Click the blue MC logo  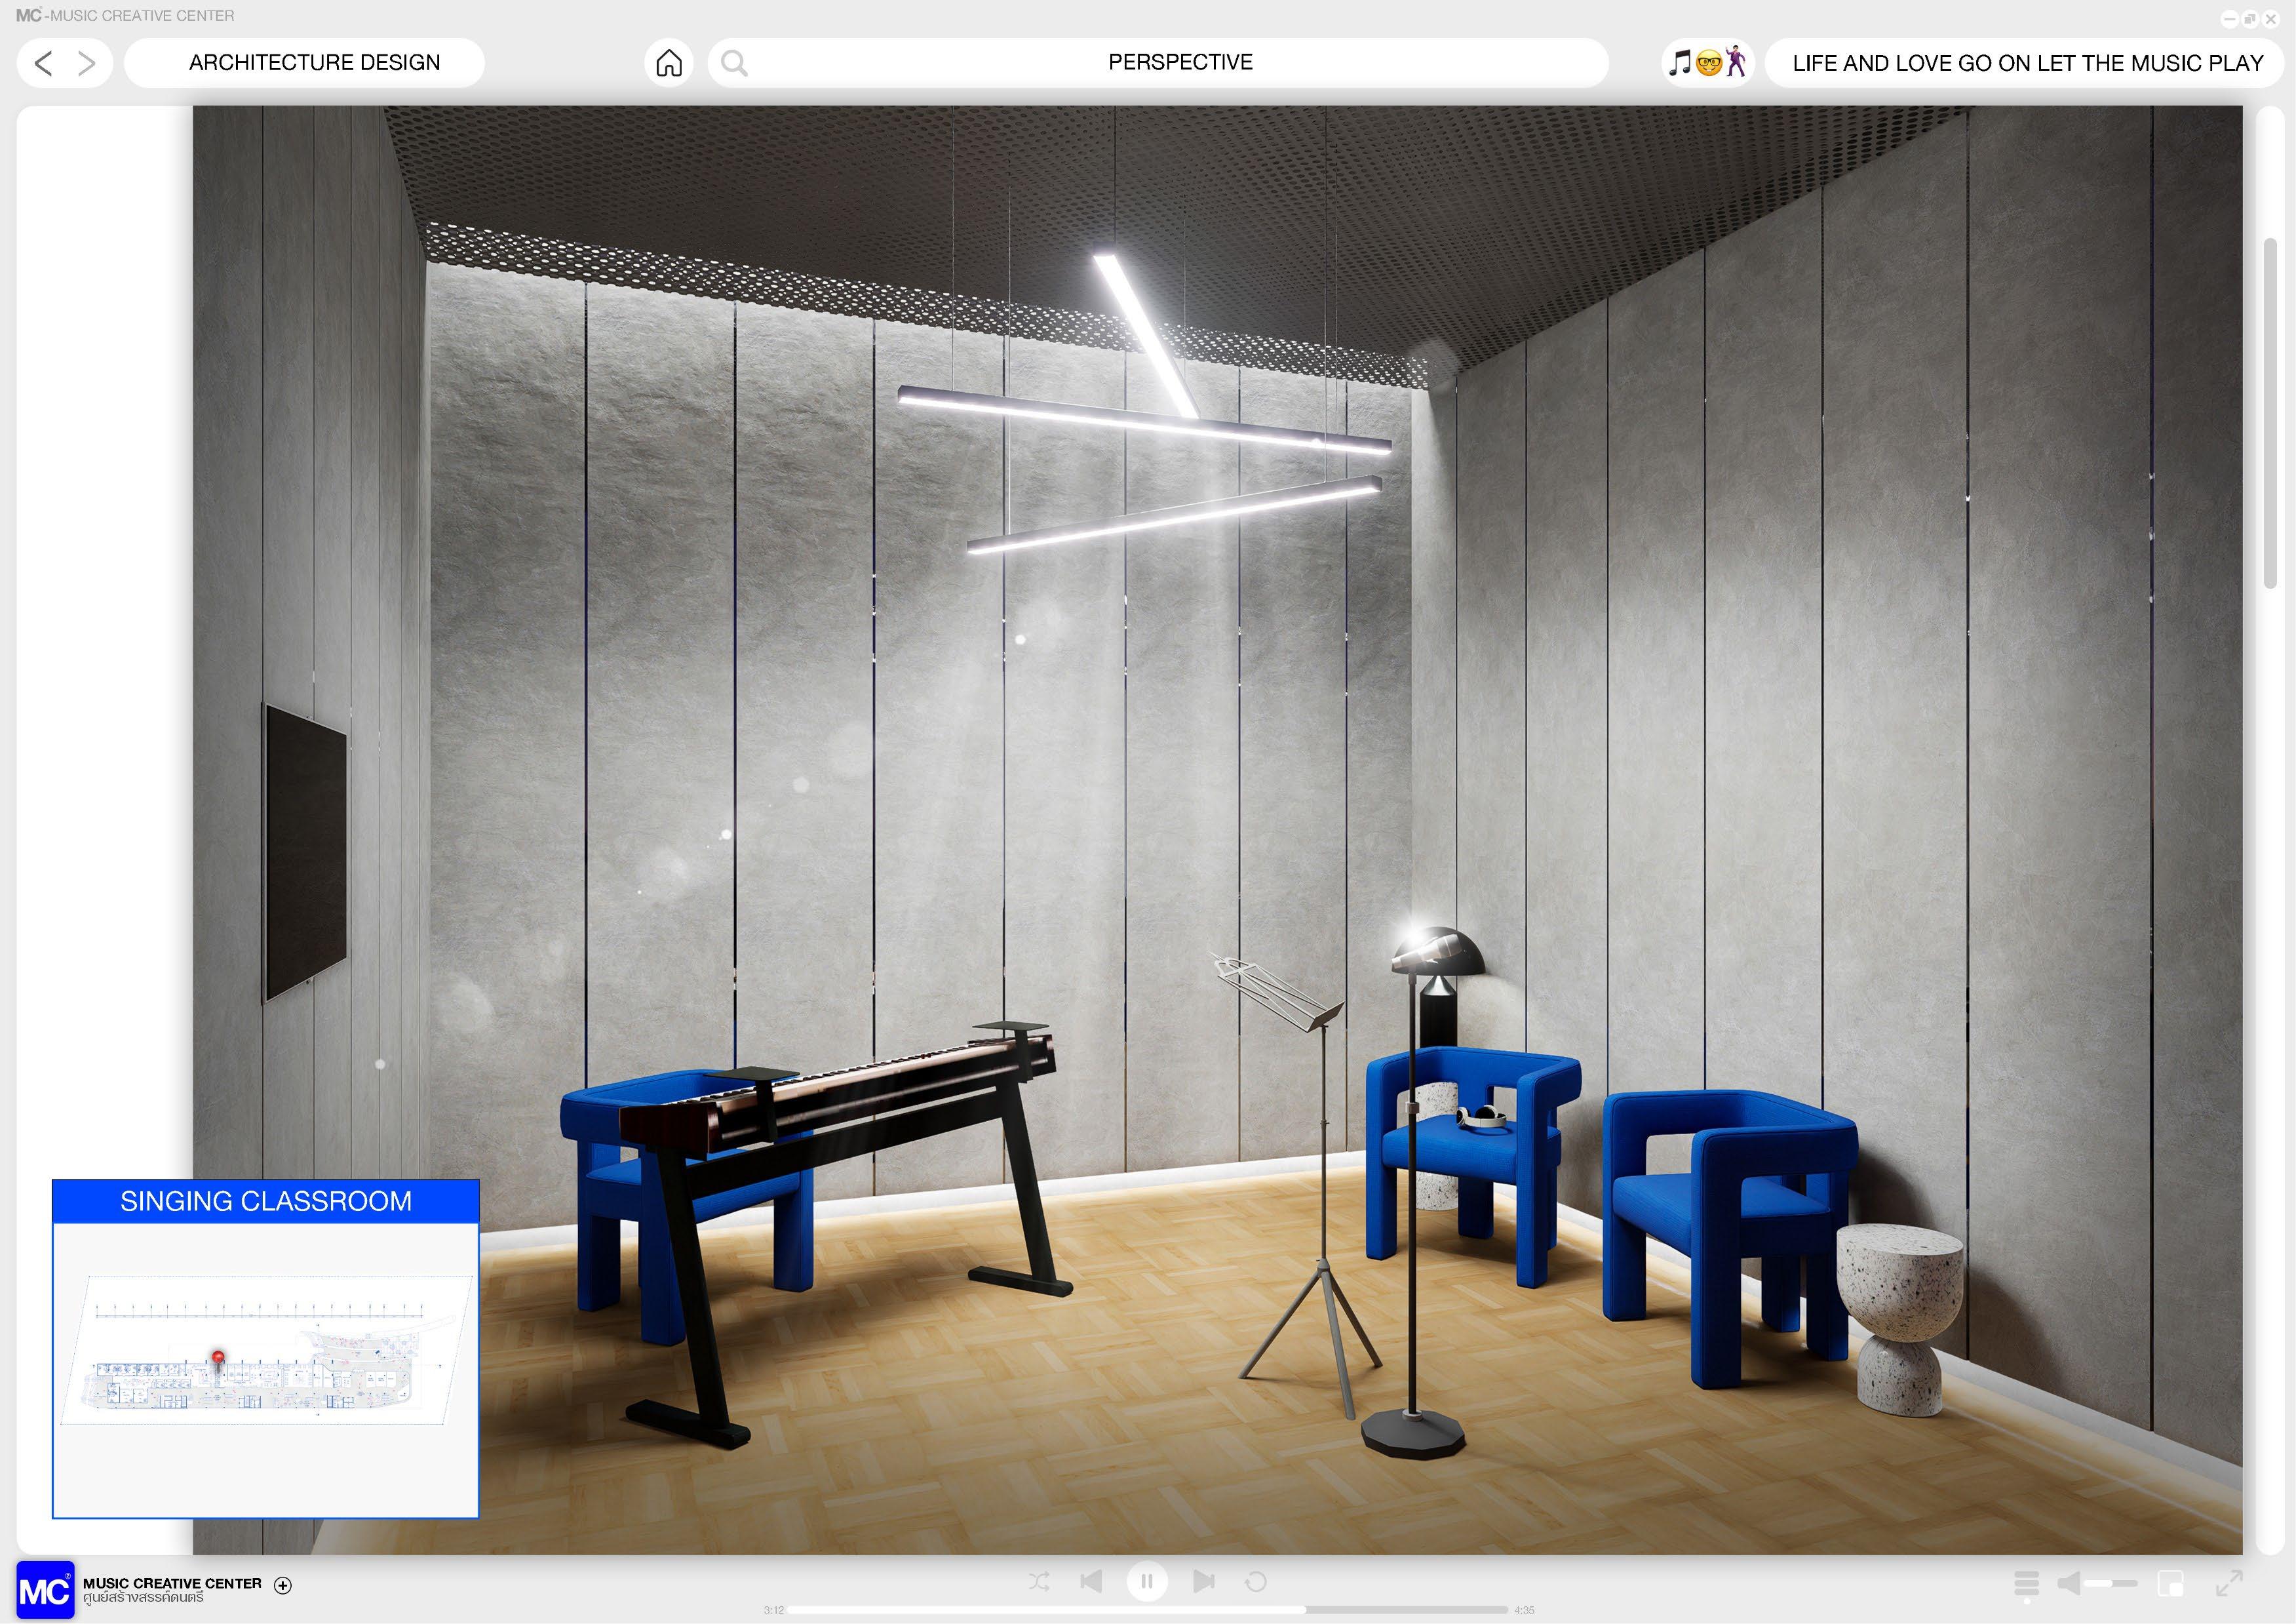[x=45, y=1589]
